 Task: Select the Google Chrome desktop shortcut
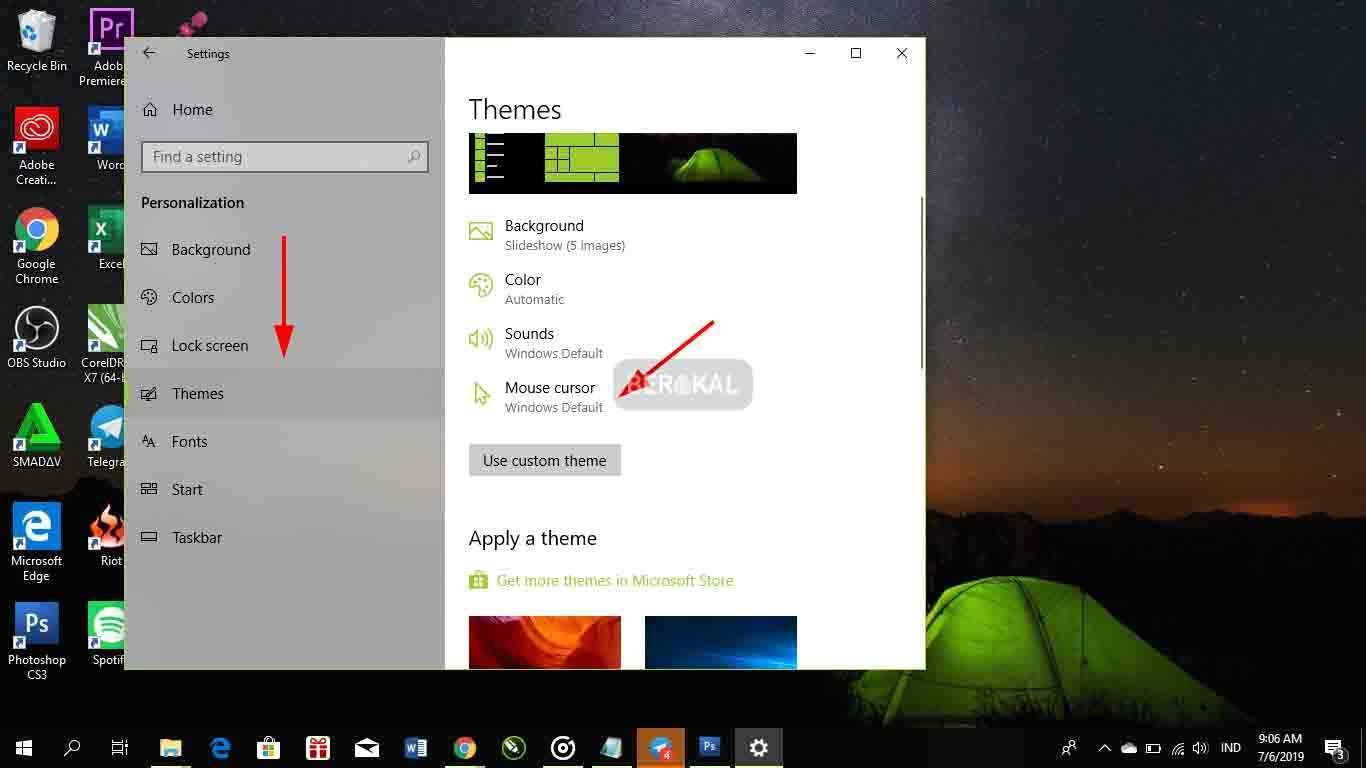point(37,246)
